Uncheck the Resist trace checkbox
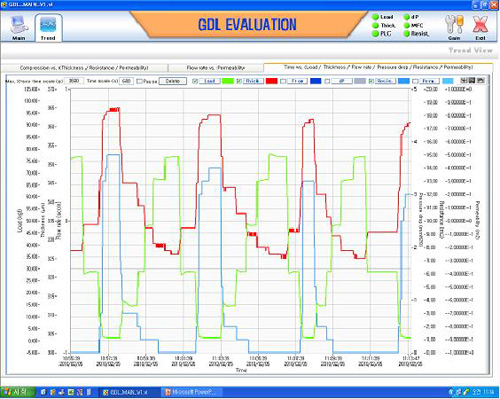The image size is (500, 399). (371, 81)
